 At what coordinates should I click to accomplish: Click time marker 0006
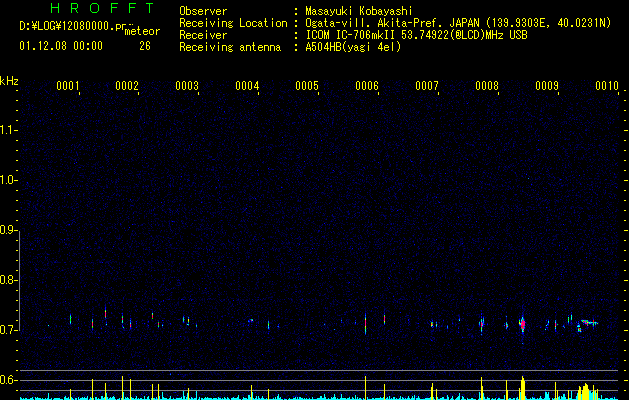367,86
